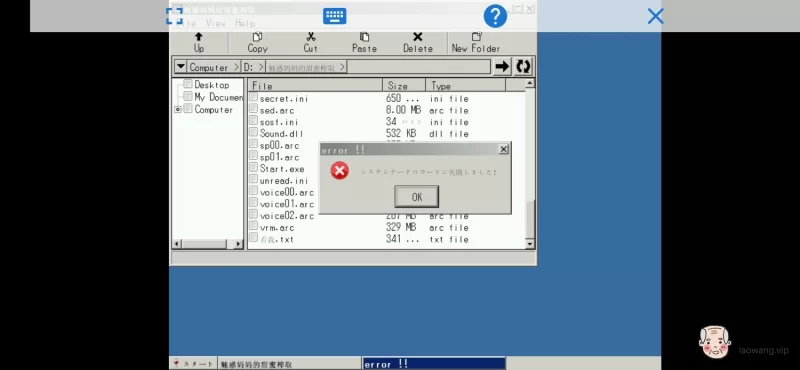
Task: Select the Sound.dll file name
Action: coord(281,134)
